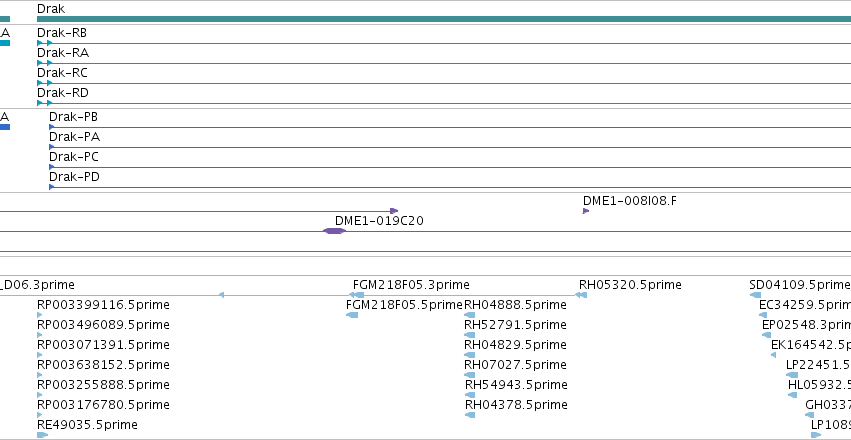Open the FGM218F05.3prime EST label
Image resolution: width=851 pixels, height=440 pixels.
(411, 285)
